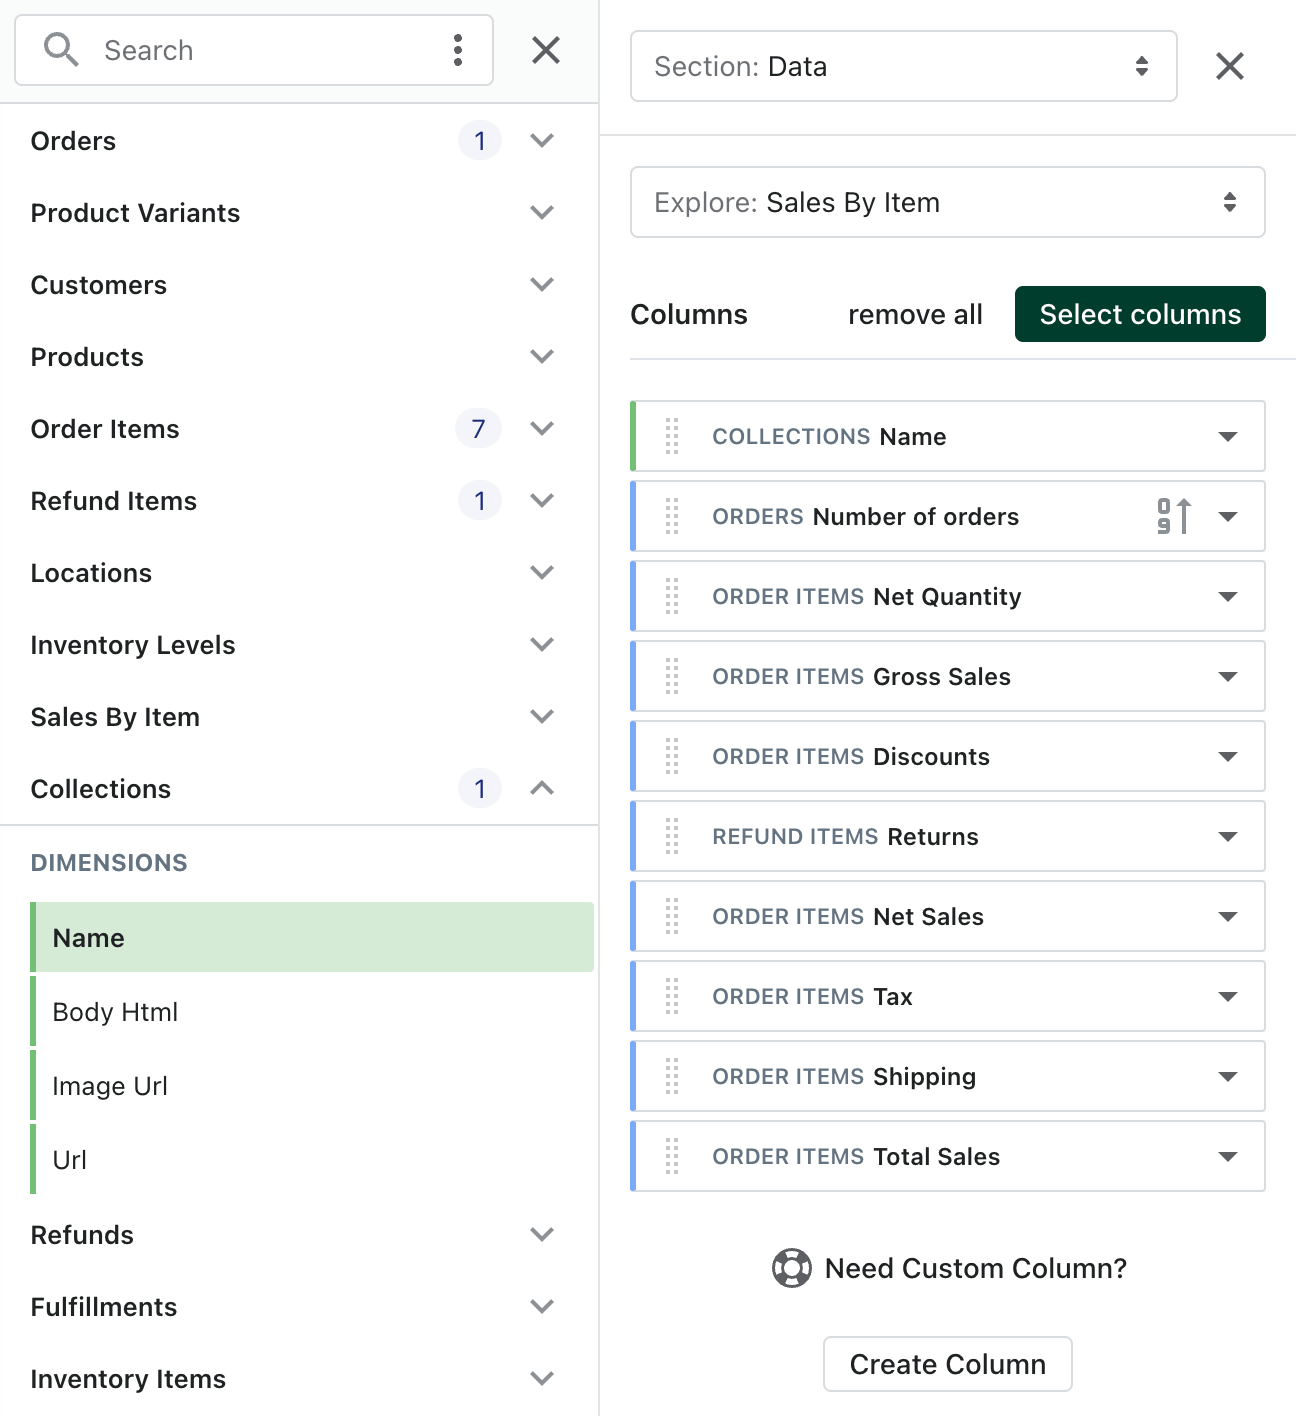Image resolution: width=1296 pixels, height=1416 pixels.
Task: Click the Create Column button
Action: click(x=948, y=1364)
